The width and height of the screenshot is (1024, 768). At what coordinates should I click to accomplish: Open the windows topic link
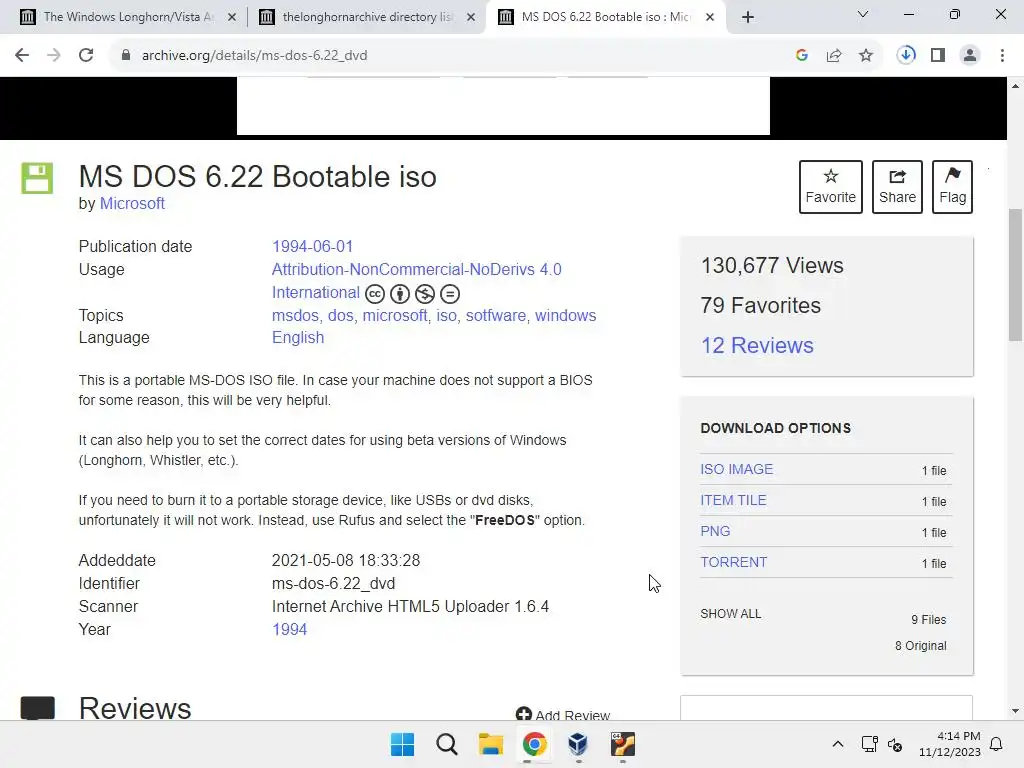[x=566, y=315]
